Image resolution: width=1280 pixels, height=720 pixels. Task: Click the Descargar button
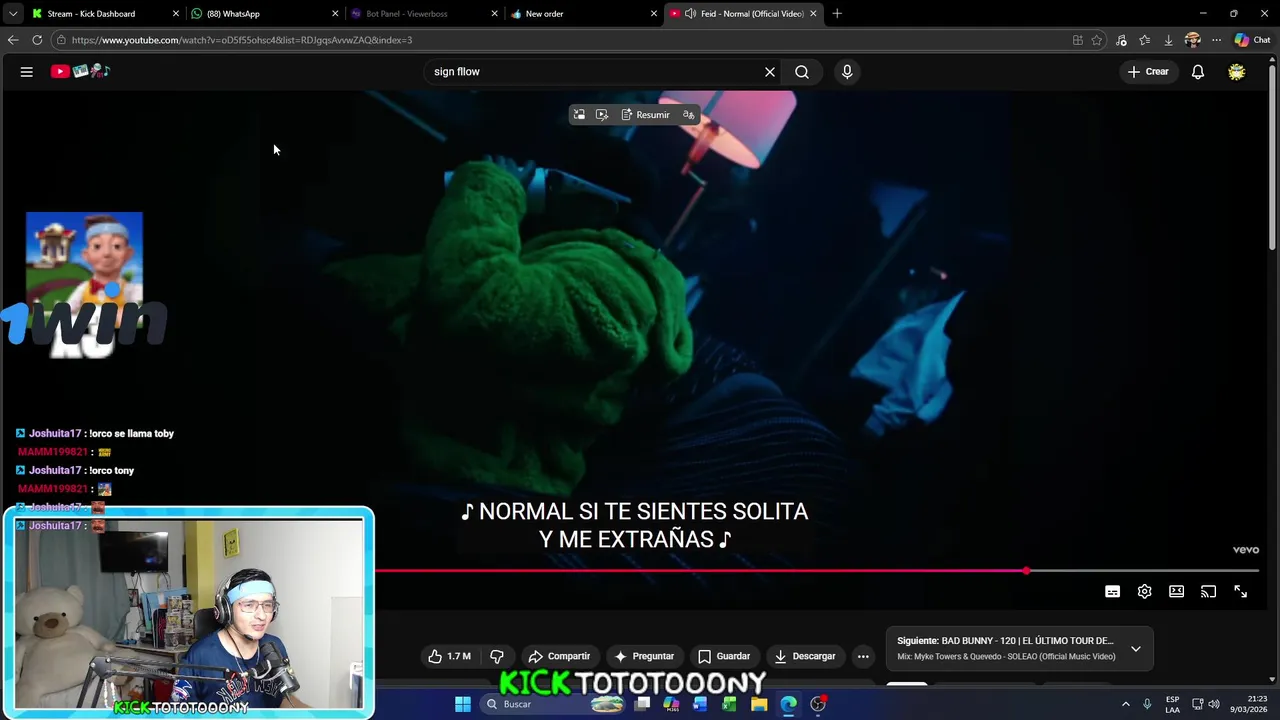[x=805, y=656]
